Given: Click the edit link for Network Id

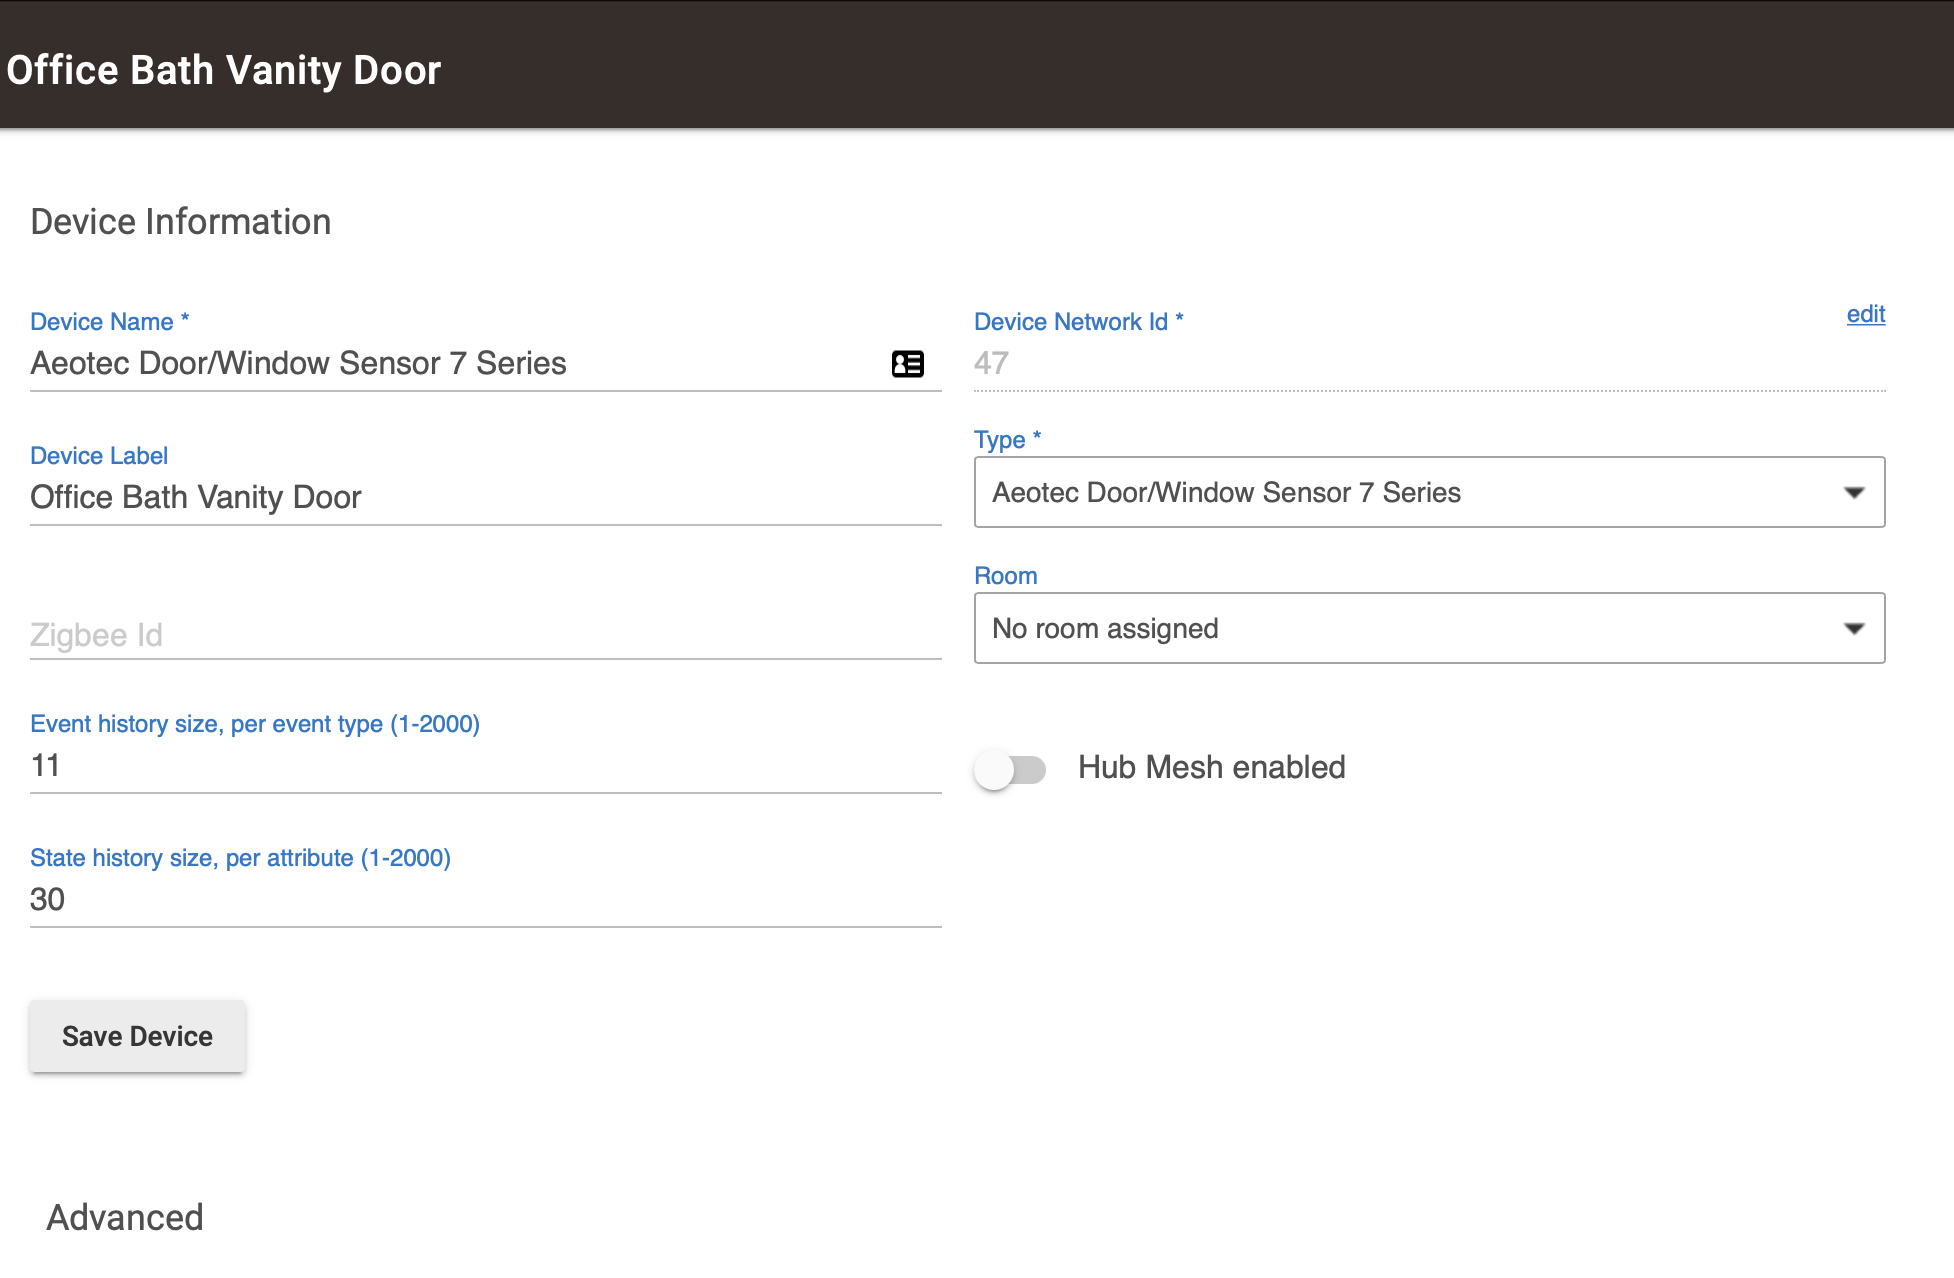Looking at the screenshot, I should tap(1865, 315).
